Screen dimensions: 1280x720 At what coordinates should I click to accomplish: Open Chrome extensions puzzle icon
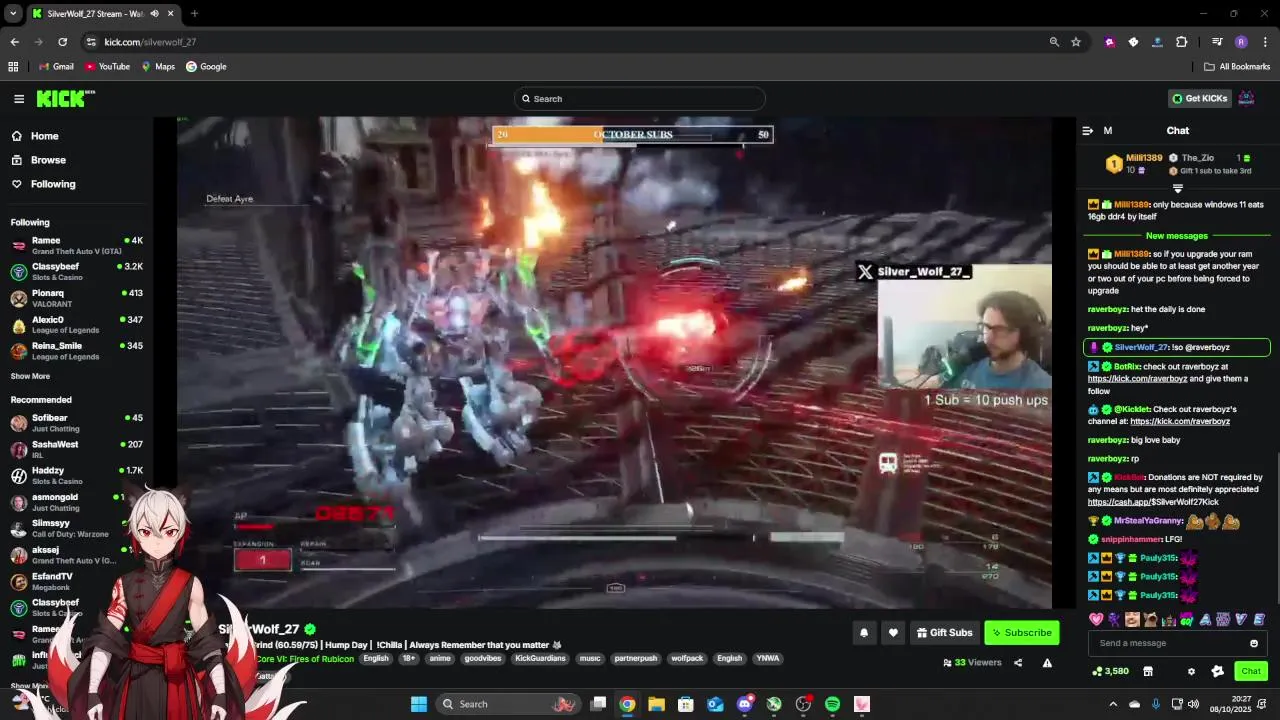tap(1181, 42)
